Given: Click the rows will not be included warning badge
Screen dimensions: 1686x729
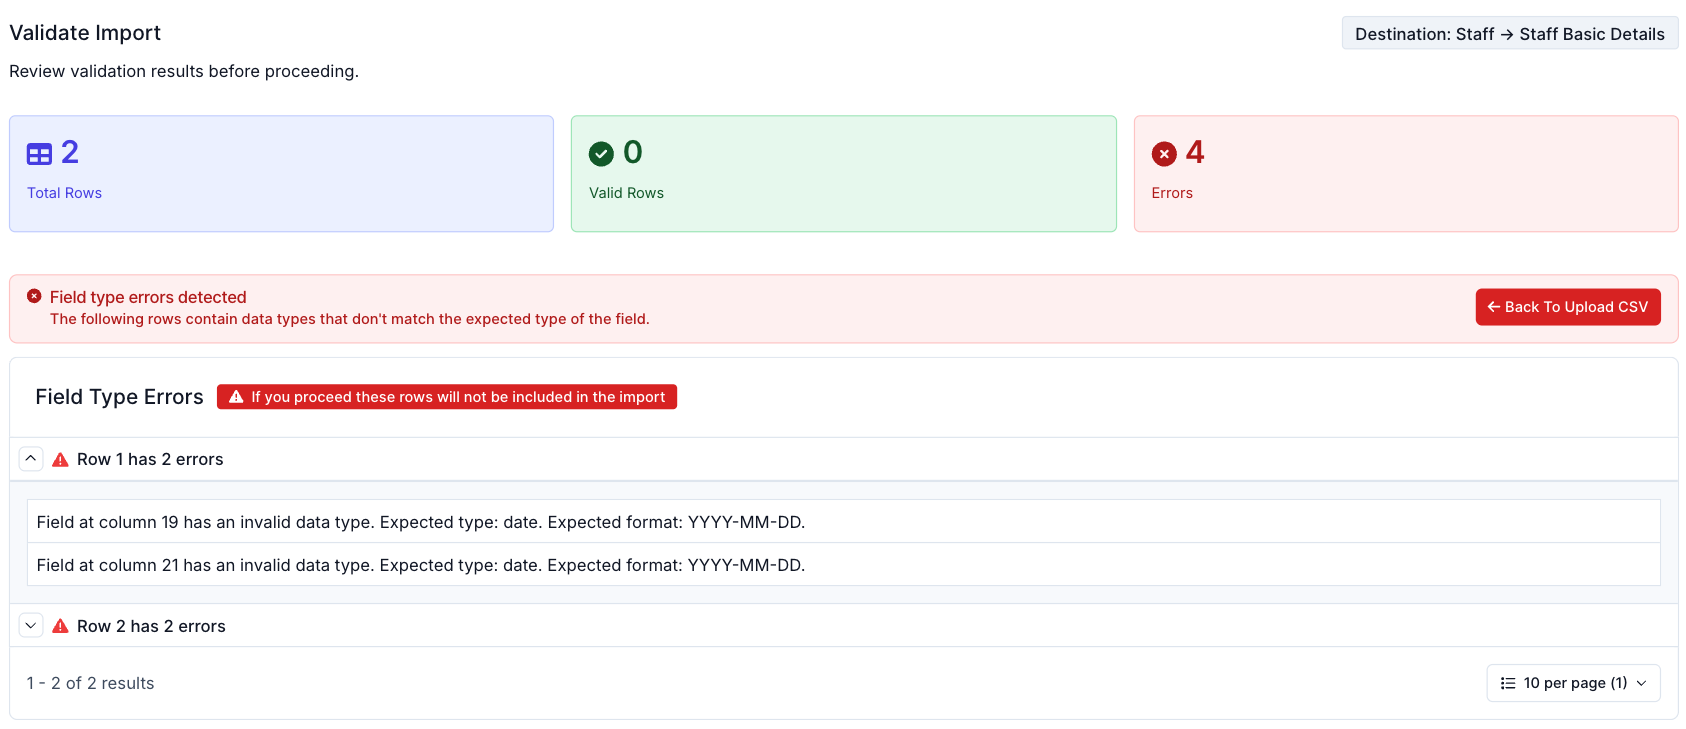Looking at the screenshot, I should coord(447,397).
